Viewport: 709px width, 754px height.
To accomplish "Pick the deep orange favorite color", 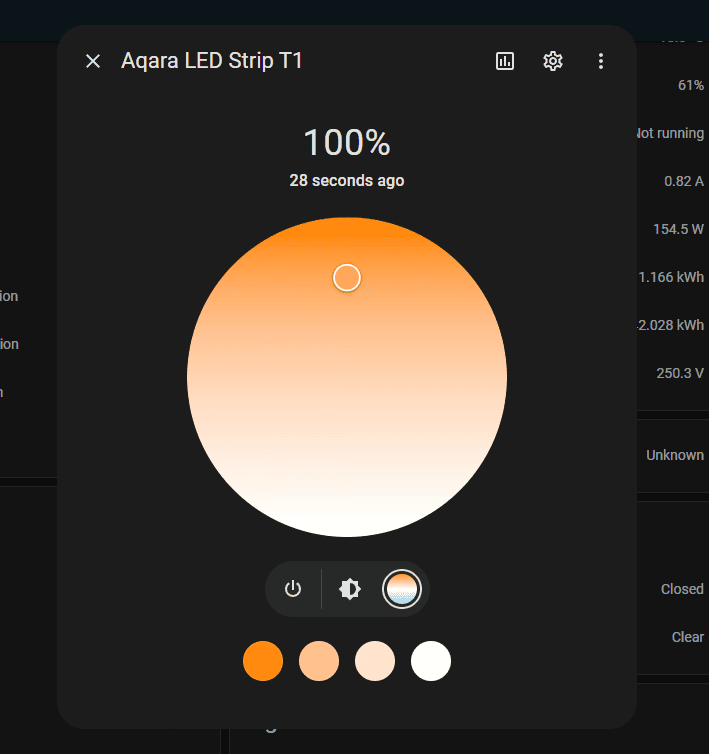I will (263, 661).
